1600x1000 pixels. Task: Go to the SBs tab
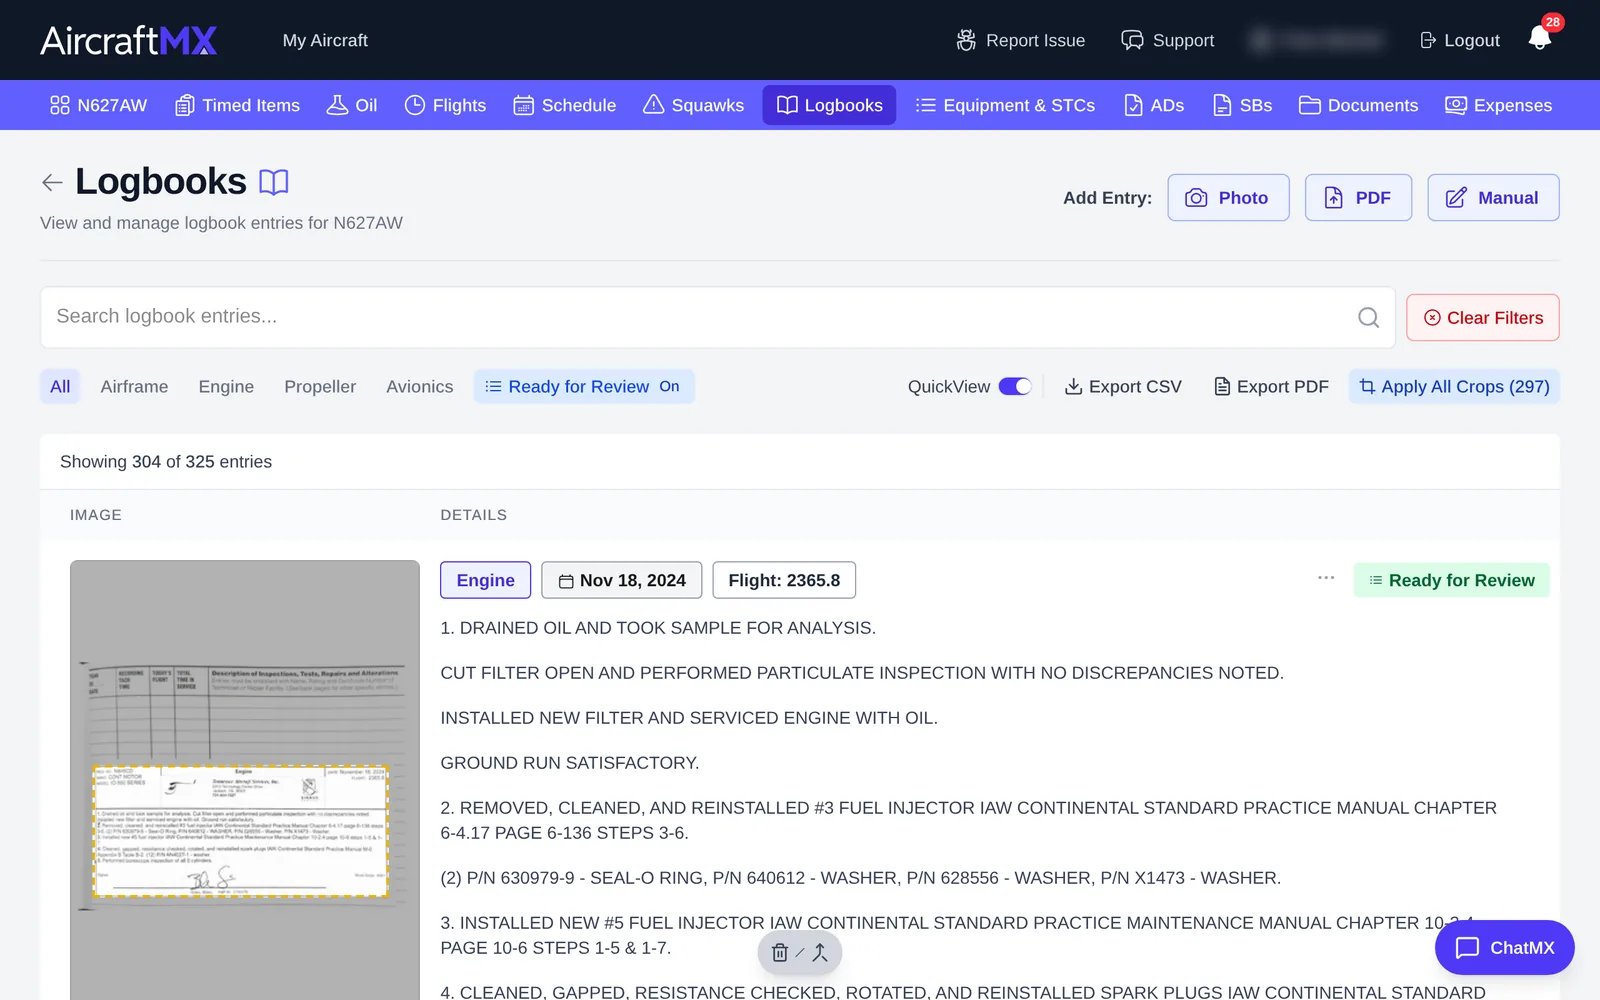coord(1242,105)
